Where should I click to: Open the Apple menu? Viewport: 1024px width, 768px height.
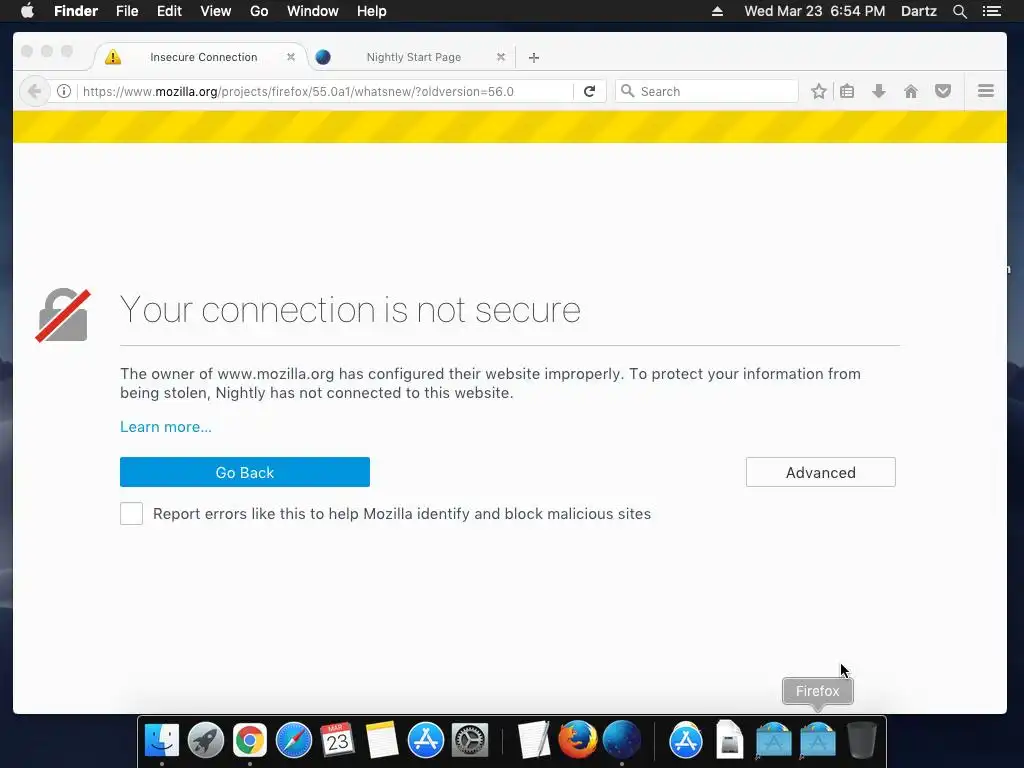click(x=27, y=11)
